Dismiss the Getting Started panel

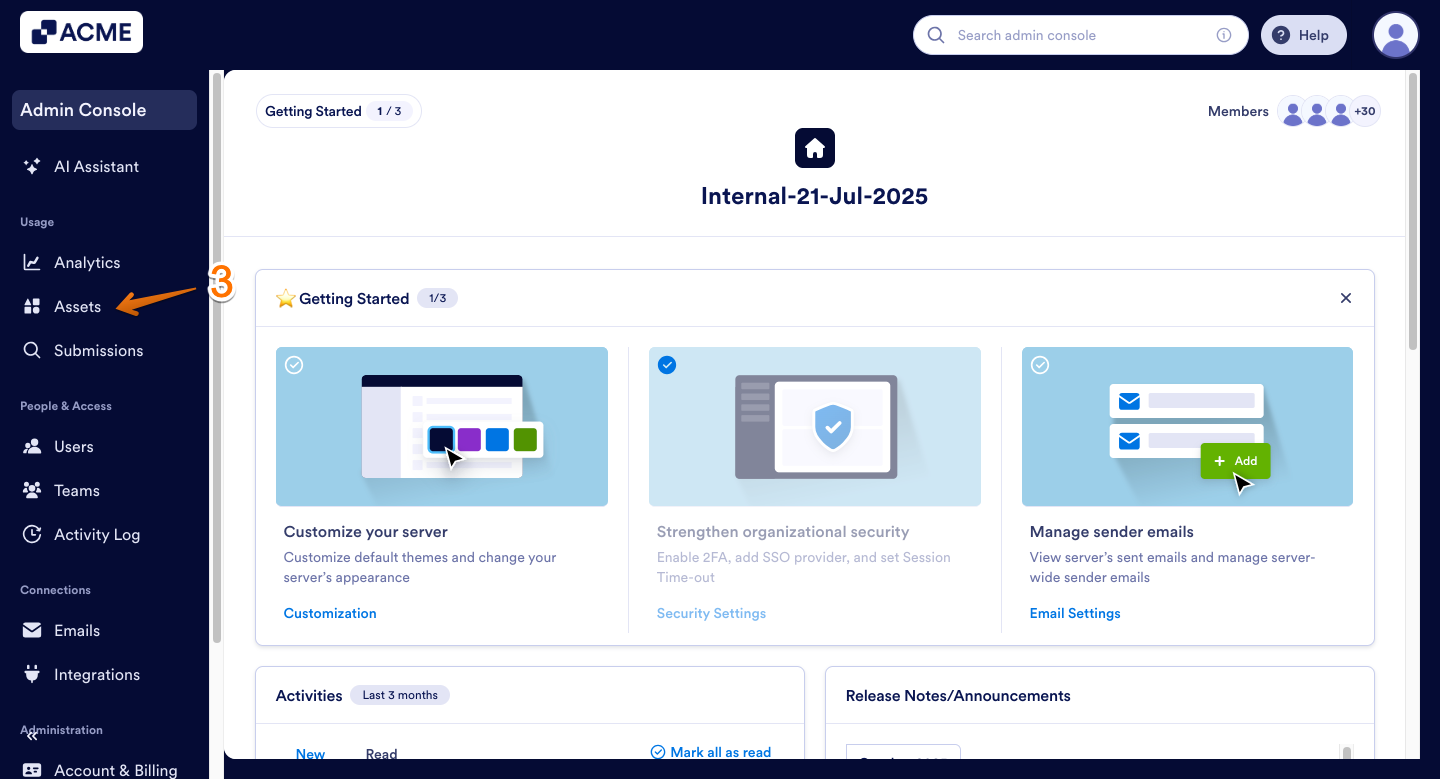[1346, 298]
